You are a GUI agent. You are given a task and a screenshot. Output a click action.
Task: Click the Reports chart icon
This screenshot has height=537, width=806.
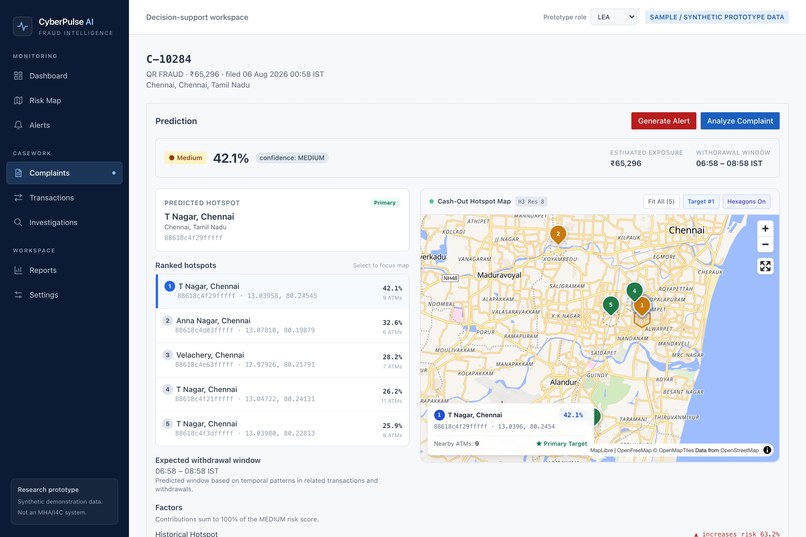(x=18, y=270)
